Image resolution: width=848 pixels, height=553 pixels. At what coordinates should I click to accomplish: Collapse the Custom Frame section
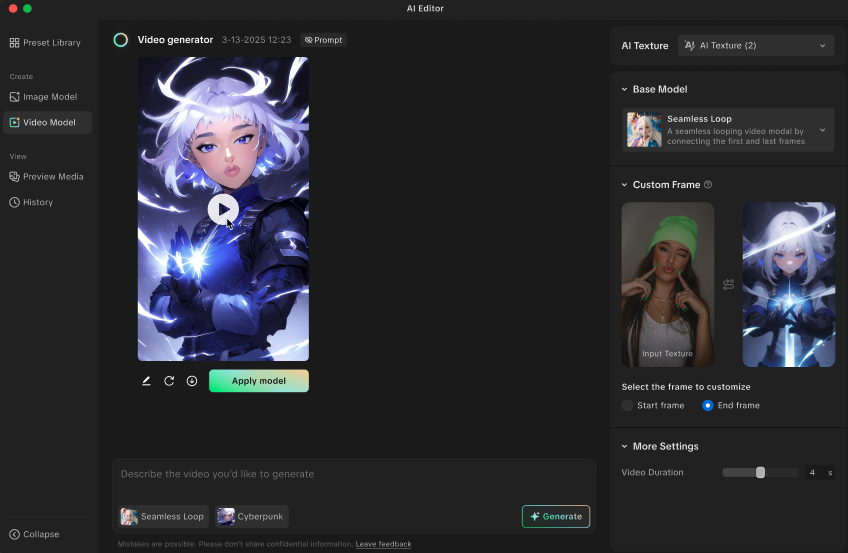625,185
